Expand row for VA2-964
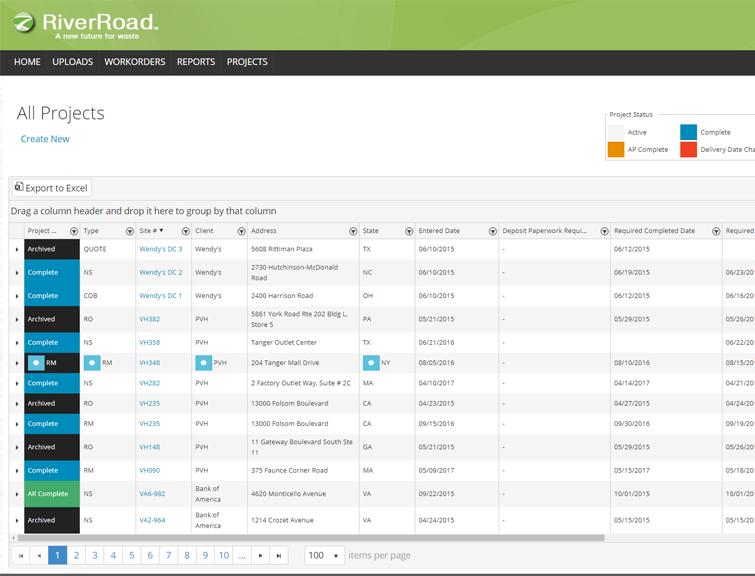This screenshot has height=576, width=755. (17, 521)
